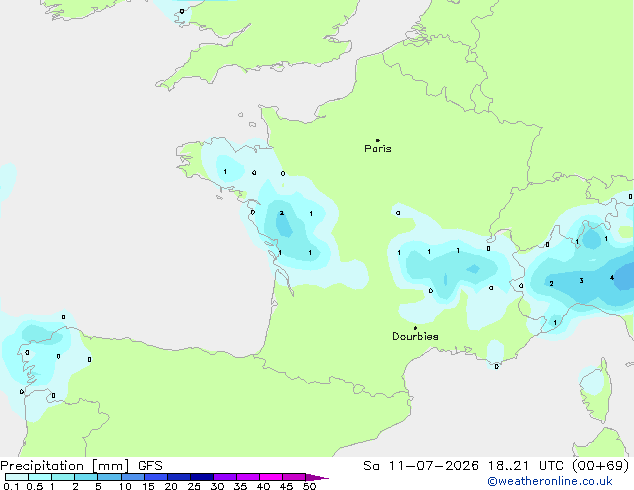Click the legend value 50 label
This screenshot has height=490, width=634.
[309, 486]
